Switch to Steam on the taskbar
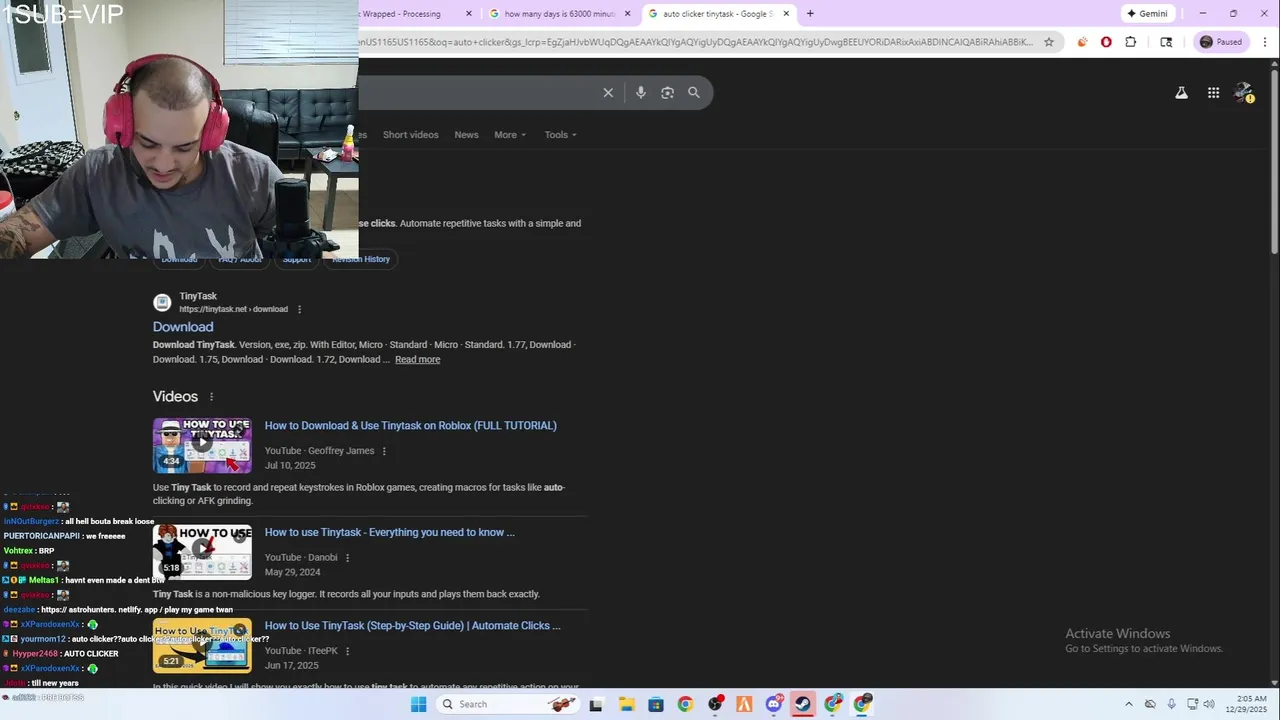The image size is (1280, 720). pyautogui.click(x=802, y=705)
